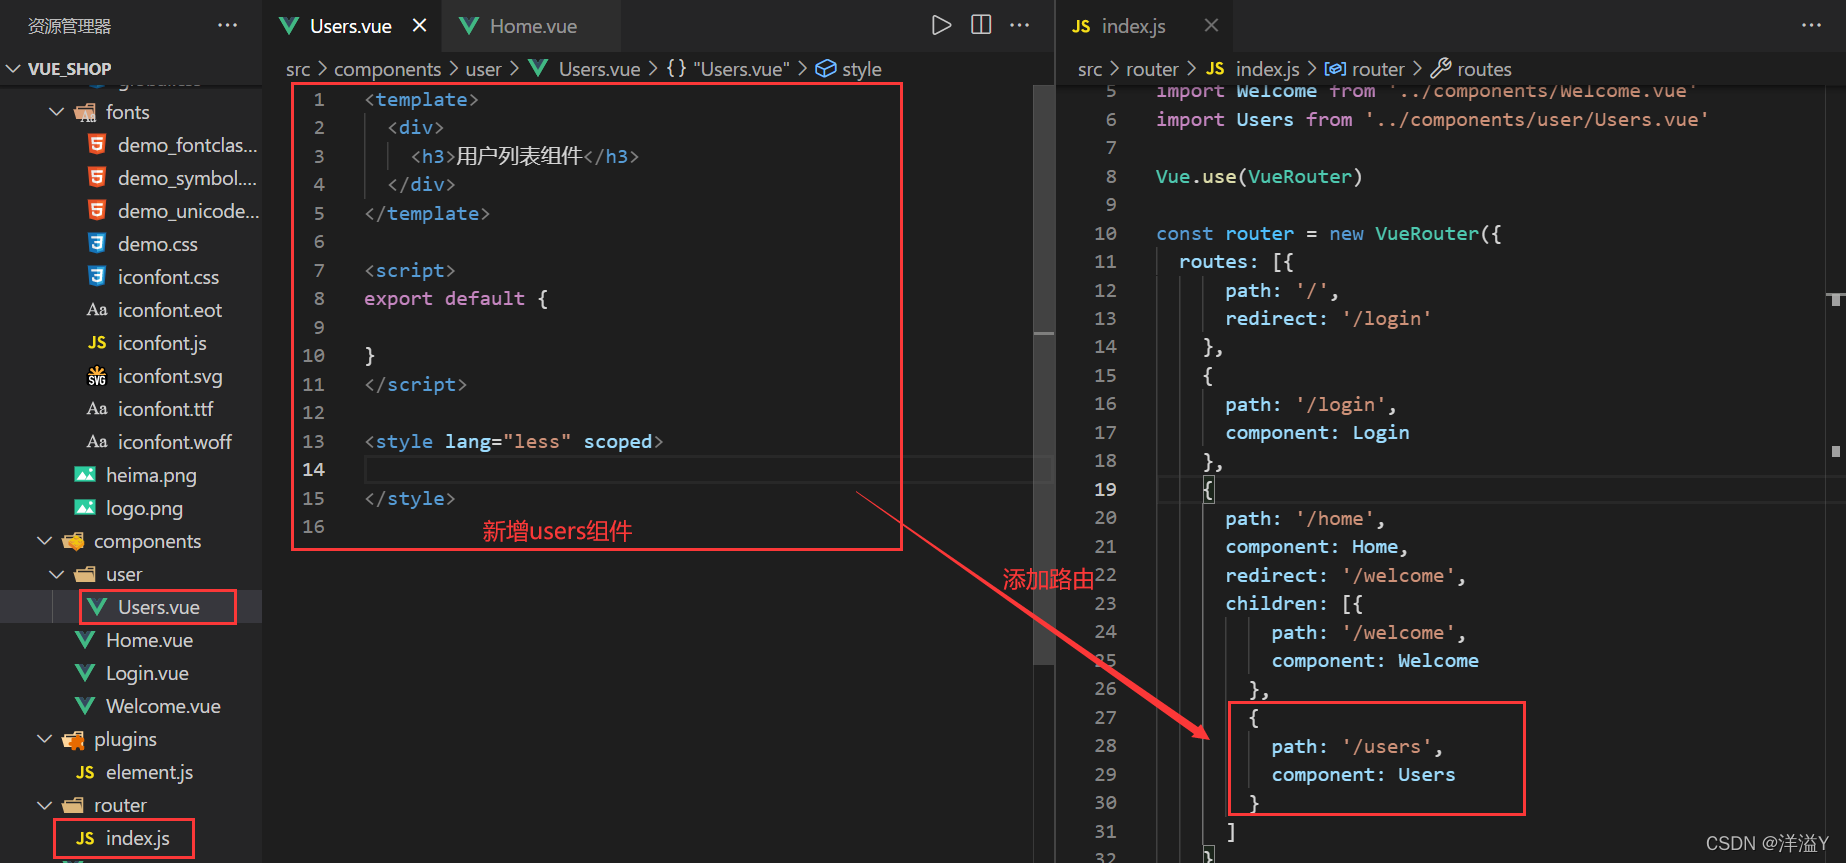Screen dimensions: 1846x863
Task: Click 'components' breadcrumb segment
Action: [x=387, y=69]
